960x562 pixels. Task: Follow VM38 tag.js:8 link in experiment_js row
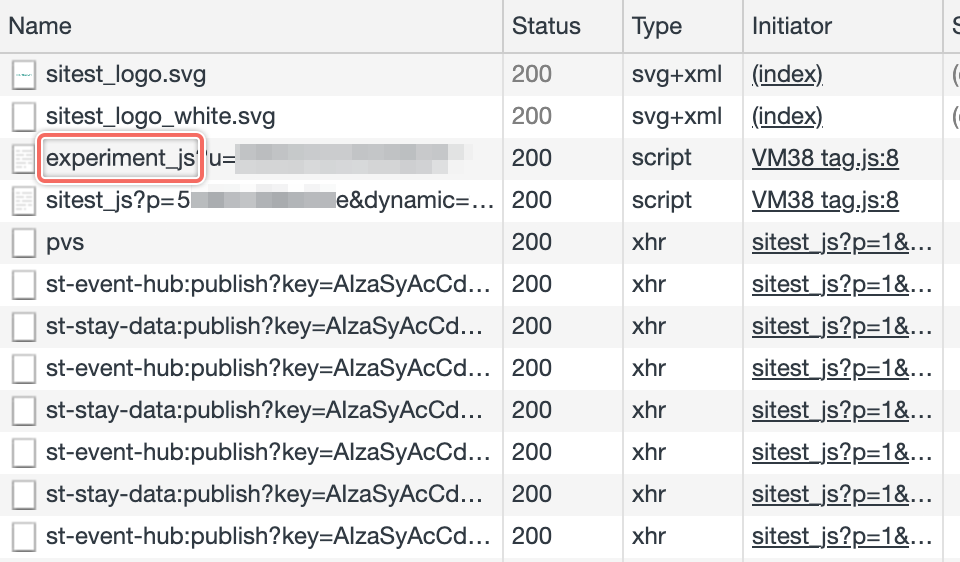click(x=825, y=159)
